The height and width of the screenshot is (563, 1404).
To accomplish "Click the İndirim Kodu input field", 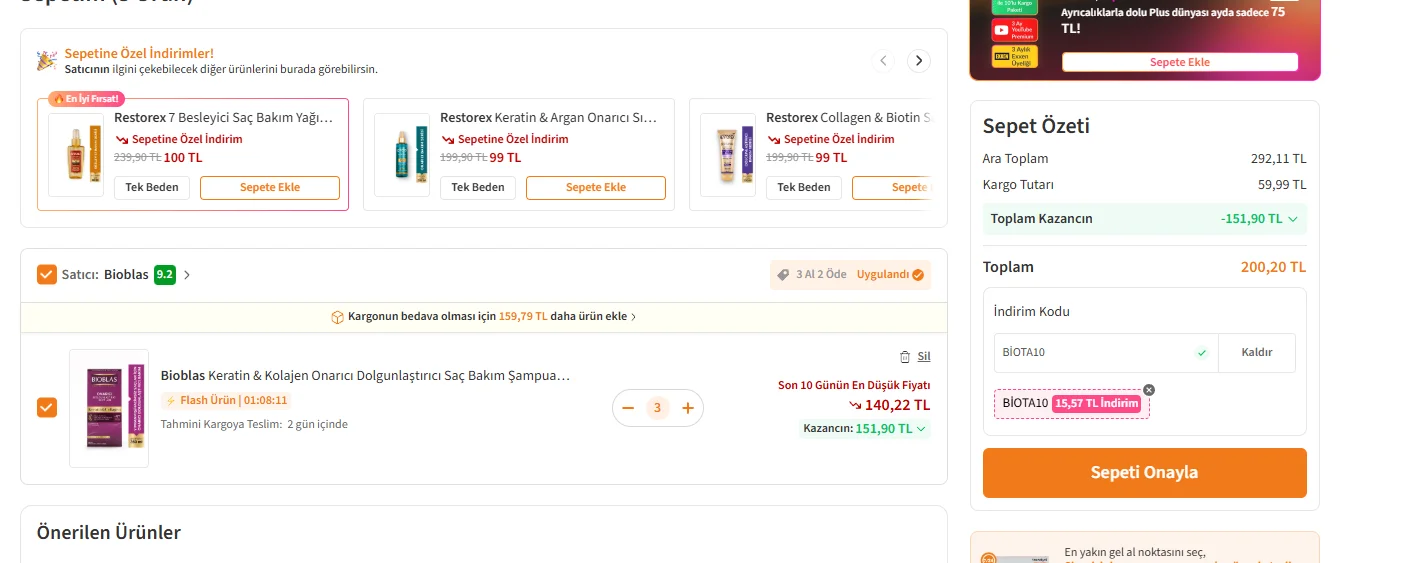I will coord(1090,353).
